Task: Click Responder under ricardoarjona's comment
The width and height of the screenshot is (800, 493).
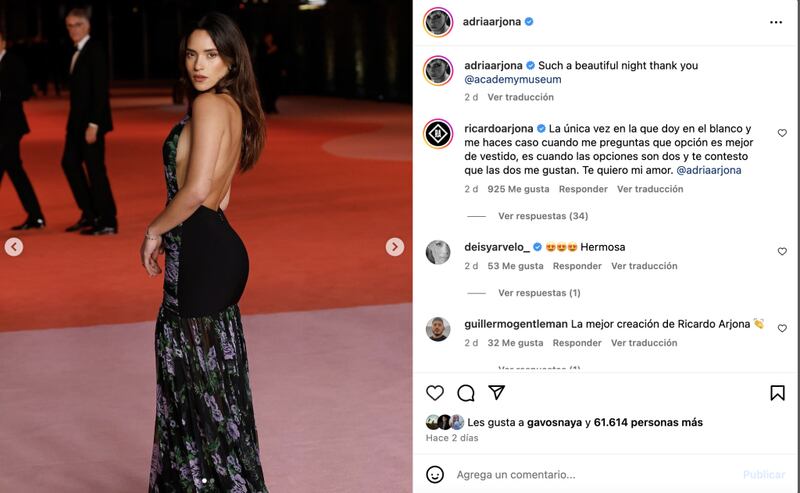Action: (583, 189)
